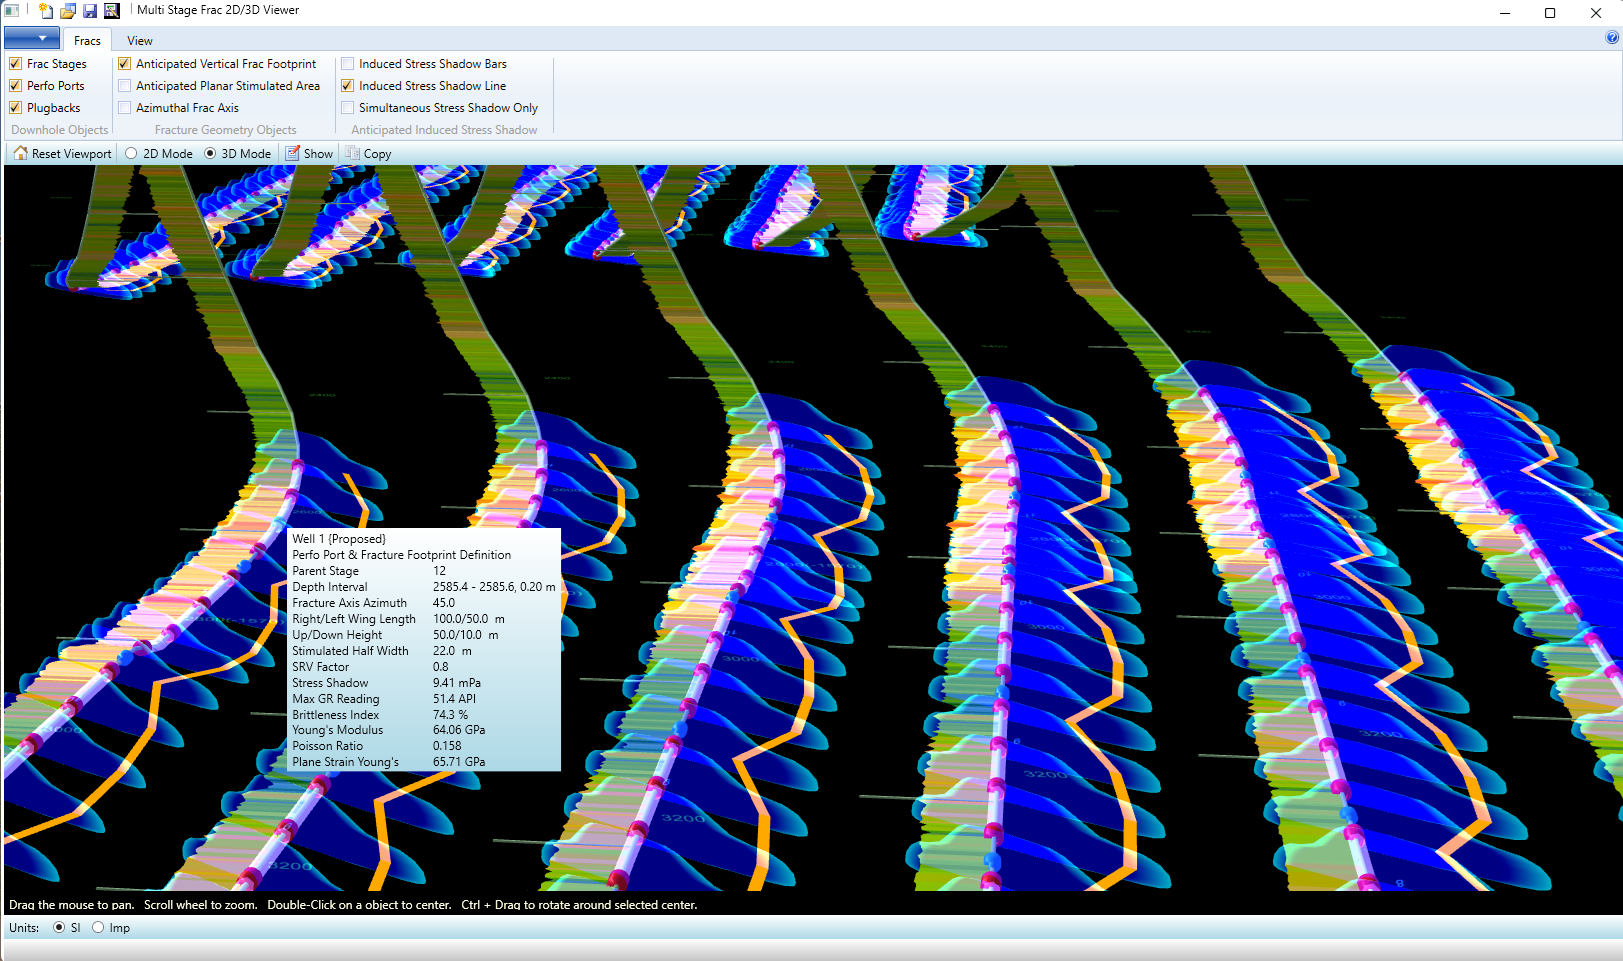Click the Max GR Reading value 51.4 API
Screen dimensions: 1623x961
tap(455, 699)
